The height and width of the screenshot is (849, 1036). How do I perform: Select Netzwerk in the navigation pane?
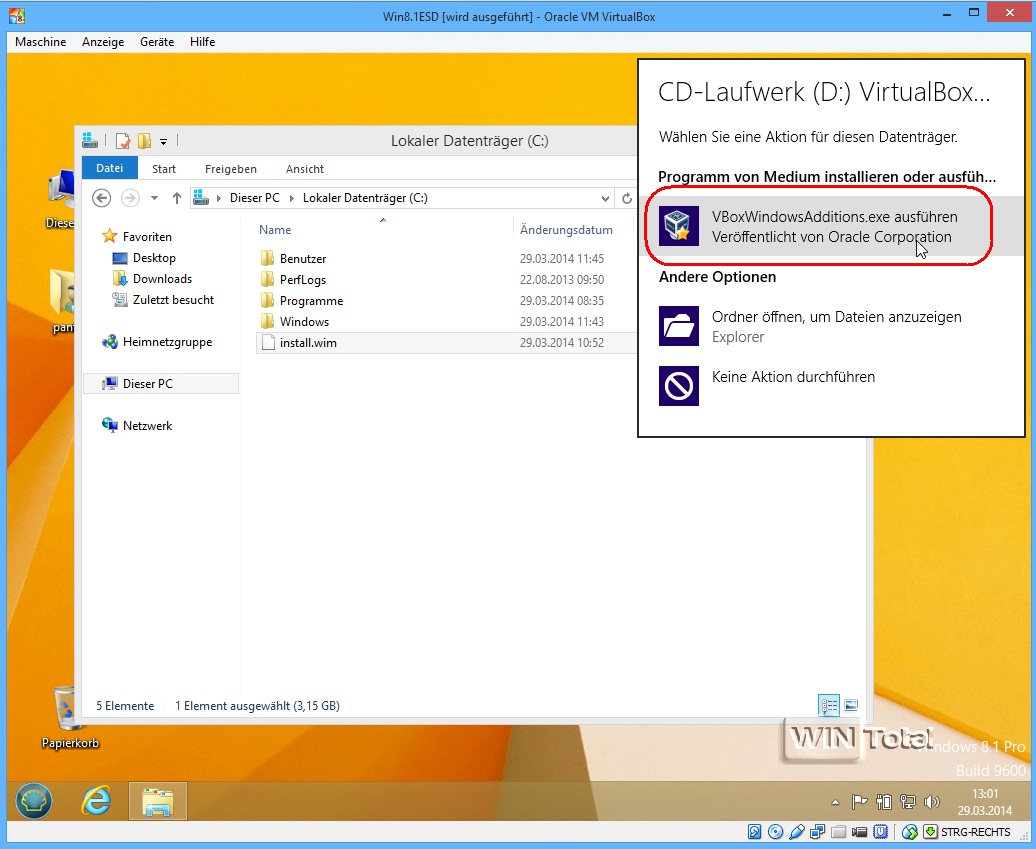coord(137,425)
